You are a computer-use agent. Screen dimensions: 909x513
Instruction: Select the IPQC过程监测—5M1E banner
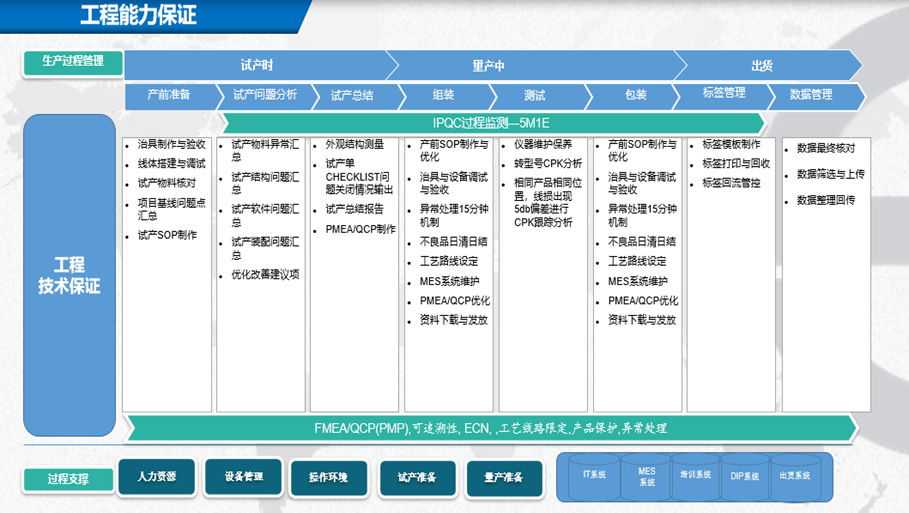coord(490,123)
